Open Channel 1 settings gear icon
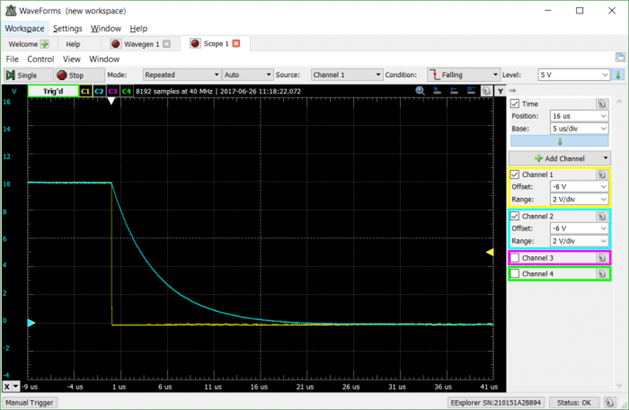This screenshot has height=410, width=629. (602, 175)
